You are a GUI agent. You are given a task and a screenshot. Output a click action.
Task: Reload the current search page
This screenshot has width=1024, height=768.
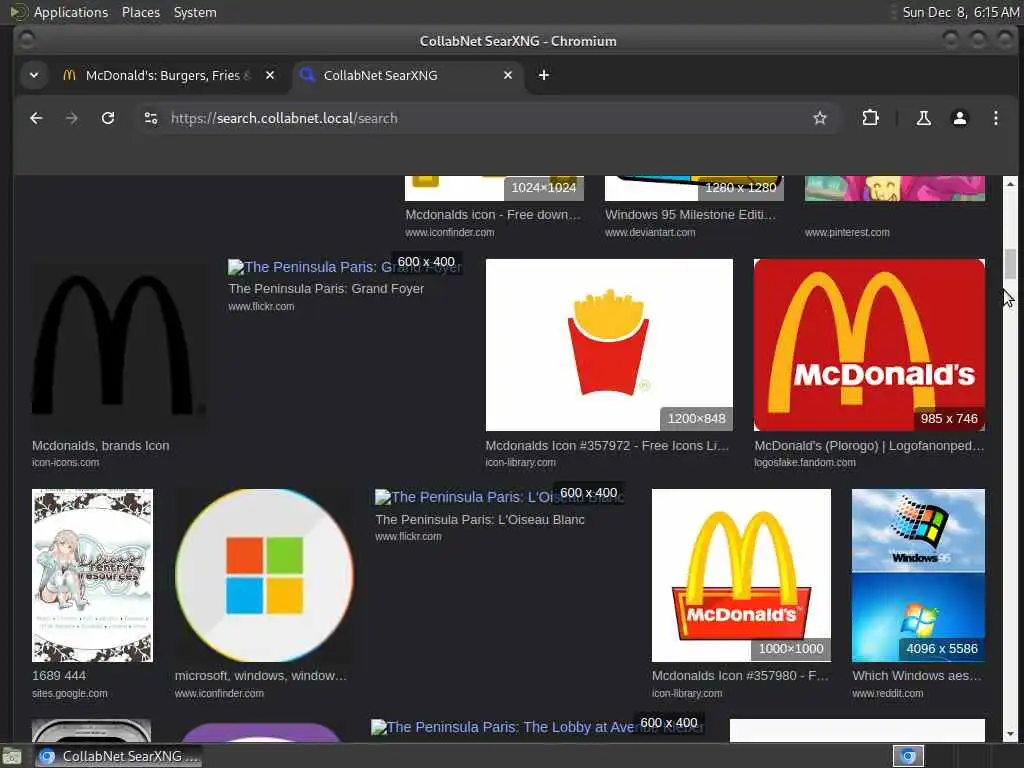tap(108, 118)
